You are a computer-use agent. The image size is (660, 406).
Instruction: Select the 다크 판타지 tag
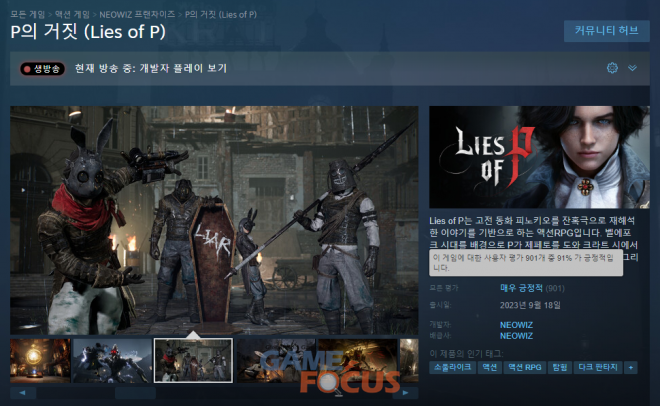click(598, 367)
